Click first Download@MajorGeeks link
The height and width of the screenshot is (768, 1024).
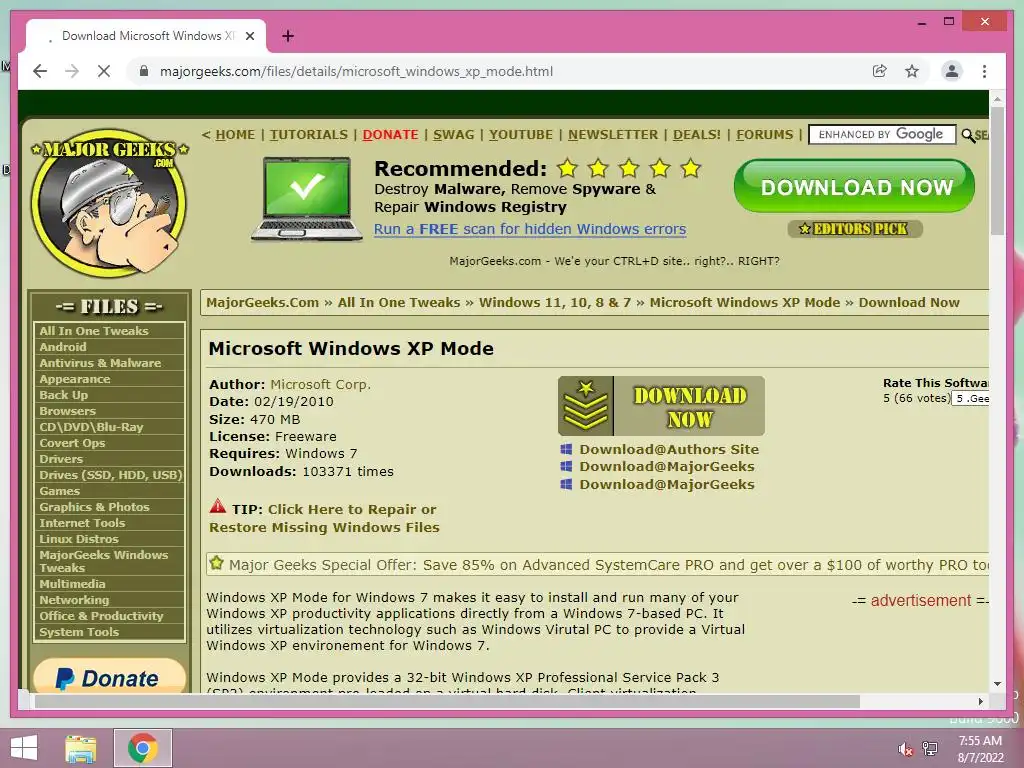[667, 466]
